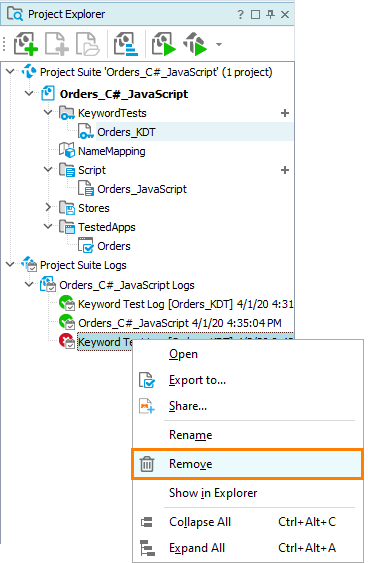The image size is (368, 563).
Task: Click the Project Explorer help question mark
Action: (x=241, y=14)
